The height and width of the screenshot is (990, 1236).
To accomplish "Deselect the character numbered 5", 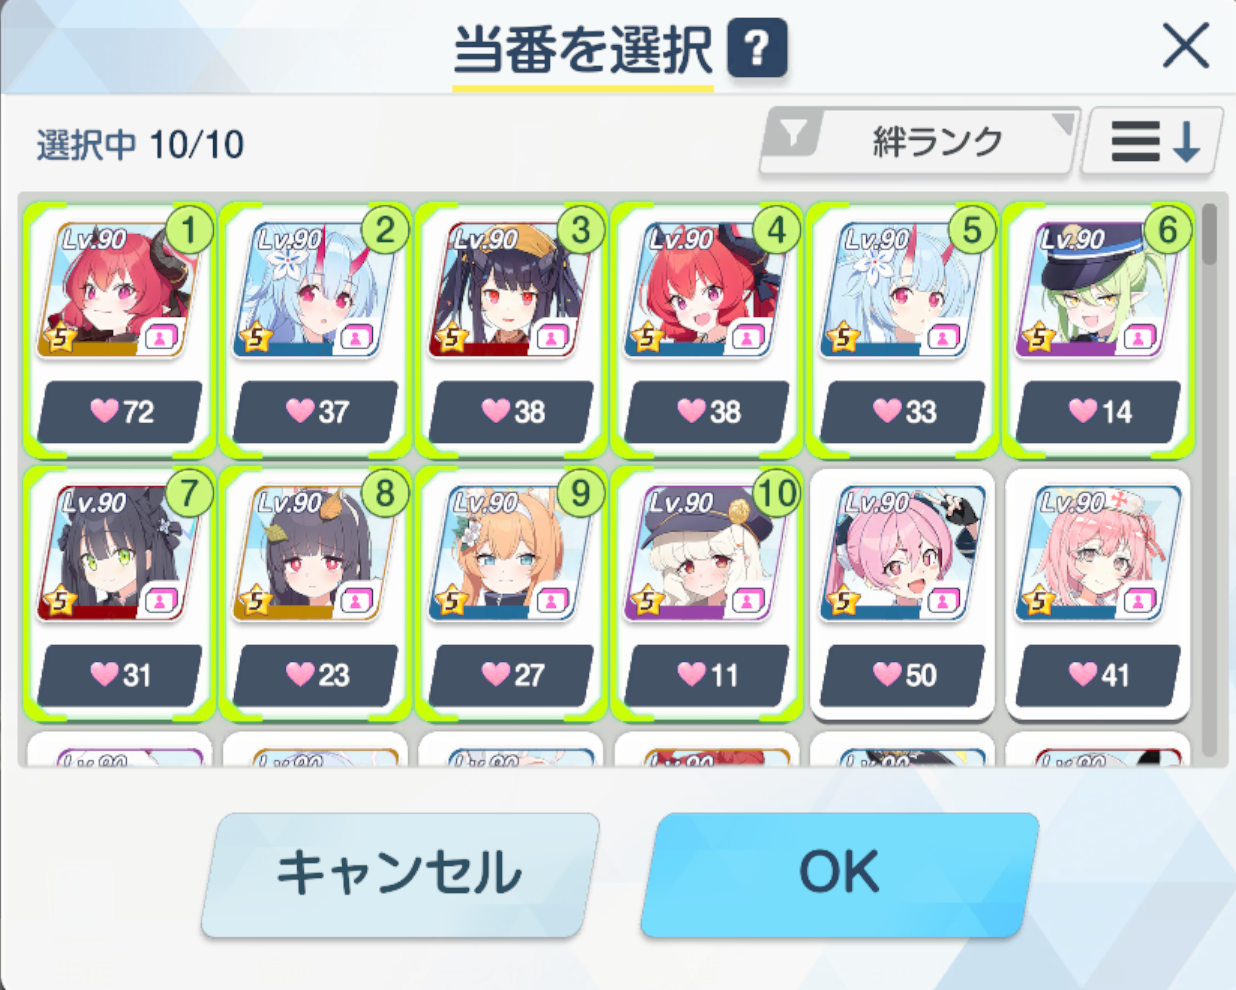I will (x=901, y=328).
